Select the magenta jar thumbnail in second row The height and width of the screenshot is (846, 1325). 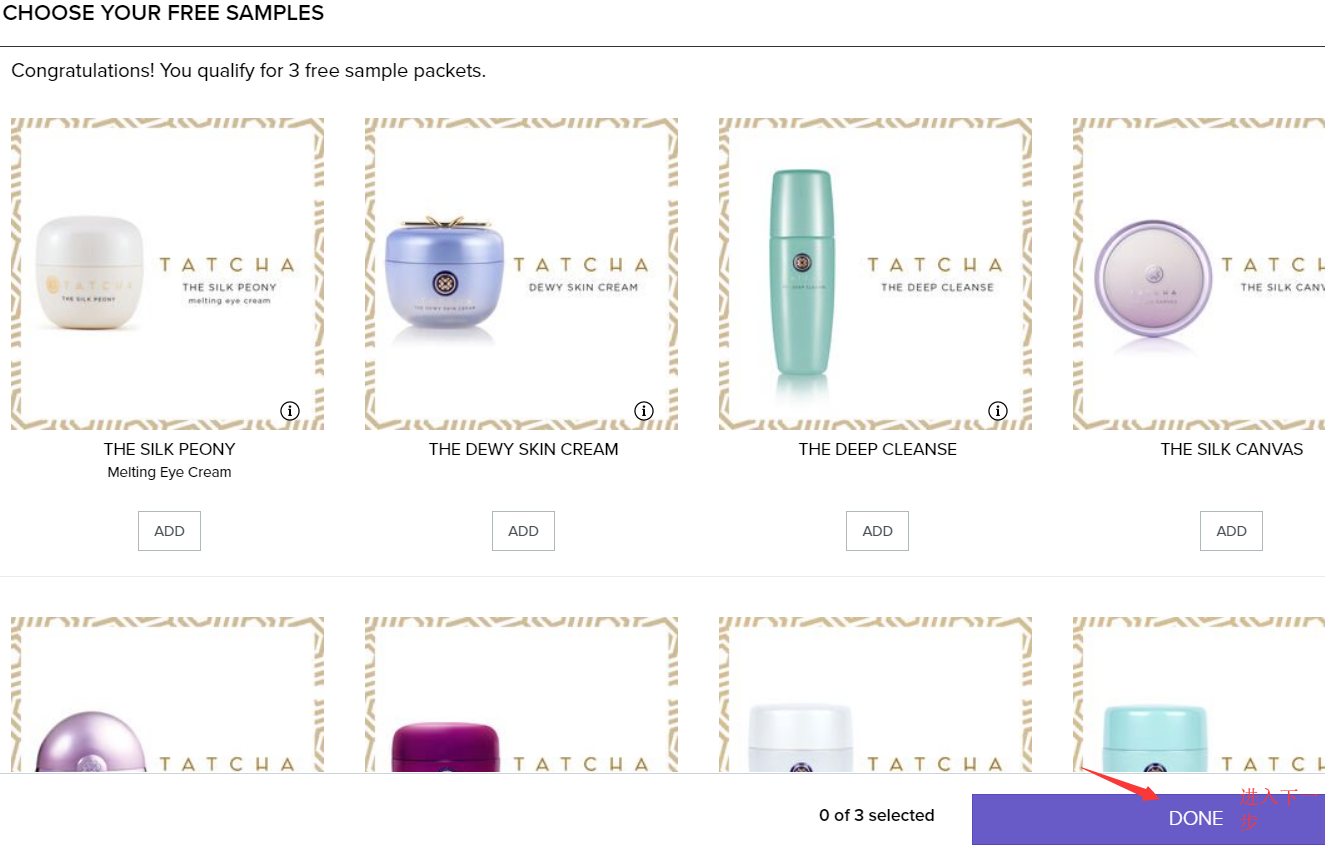[522, 695]
